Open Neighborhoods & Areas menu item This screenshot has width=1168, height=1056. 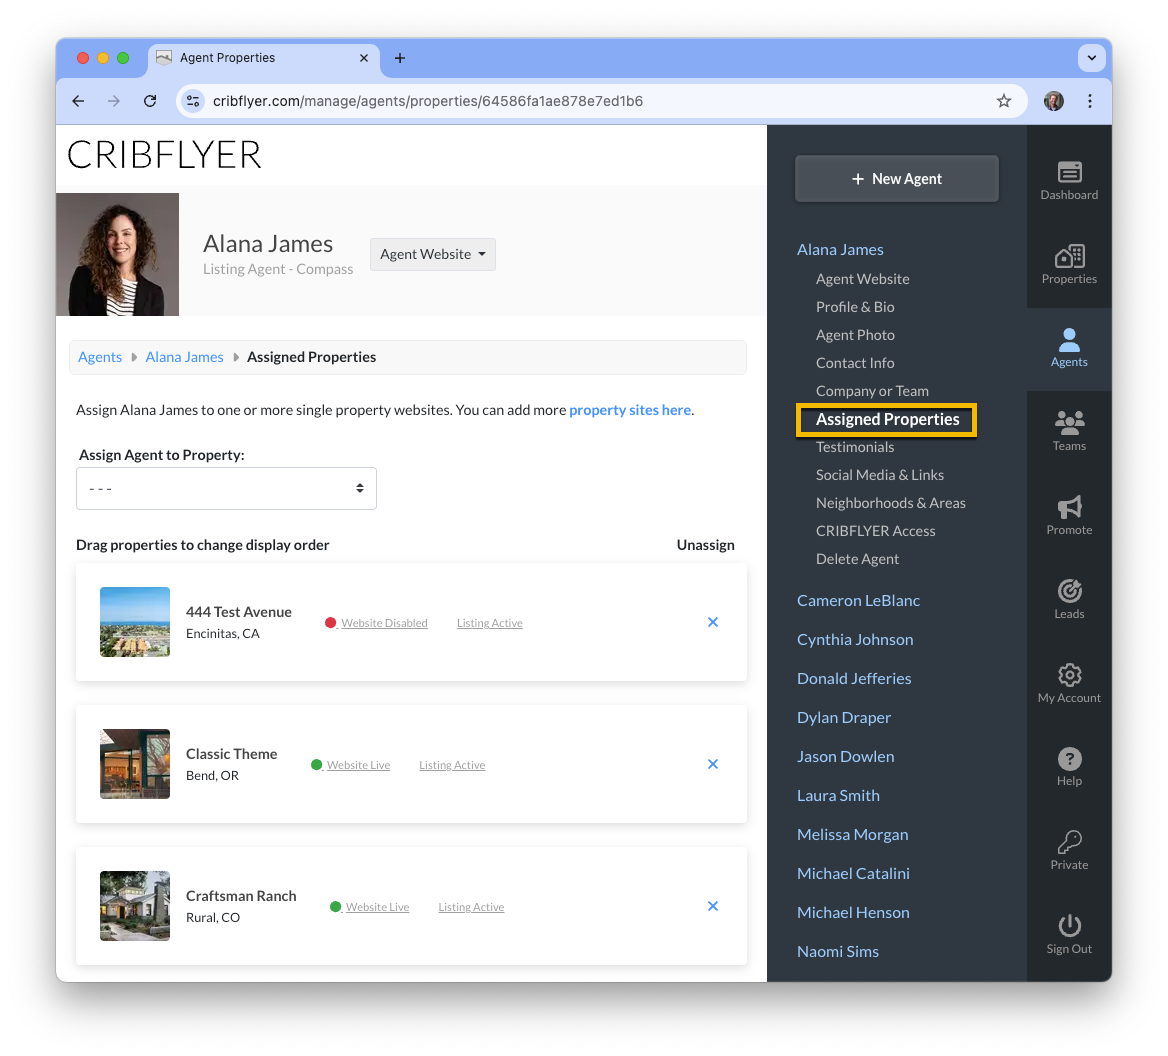[x=890, y=503]
